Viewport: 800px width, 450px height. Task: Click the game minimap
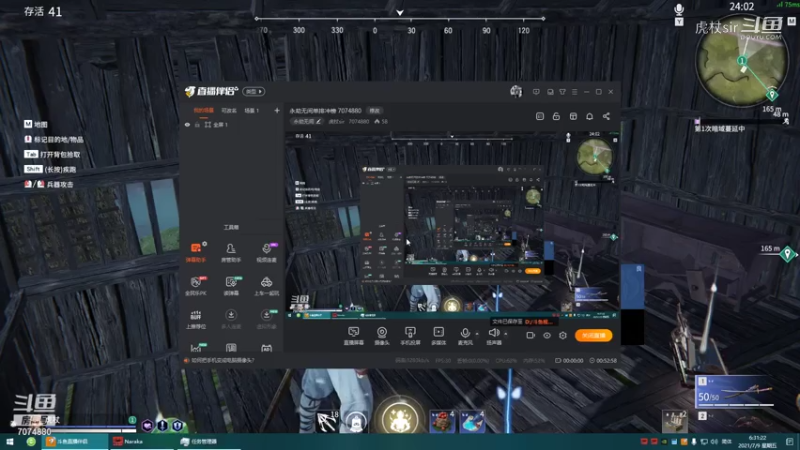pos(742,62)
